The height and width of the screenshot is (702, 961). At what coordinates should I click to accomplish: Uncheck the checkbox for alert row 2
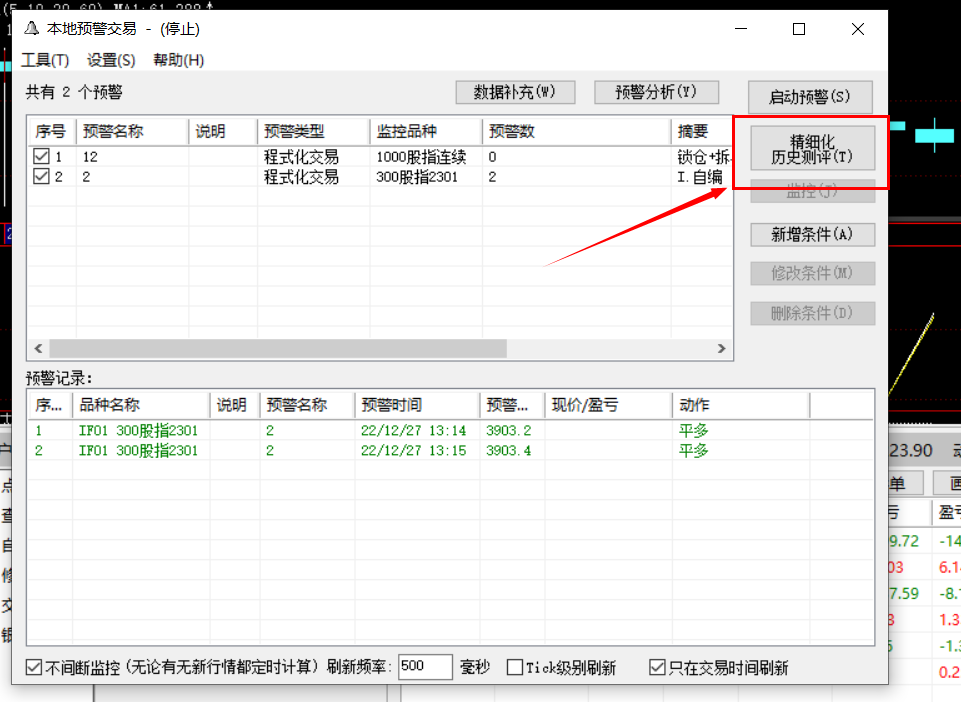41,177
